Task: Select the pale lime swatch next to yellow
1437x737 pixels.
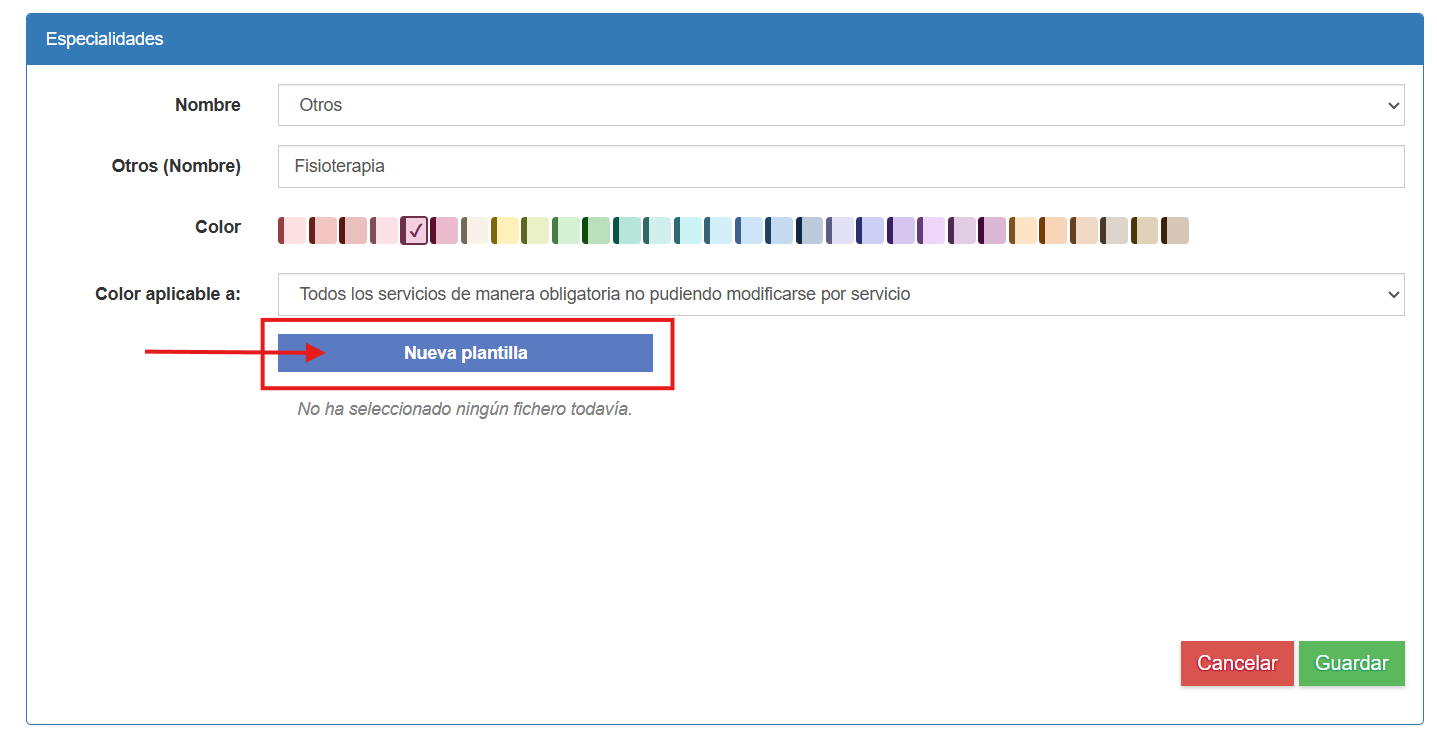Action: 536,230
